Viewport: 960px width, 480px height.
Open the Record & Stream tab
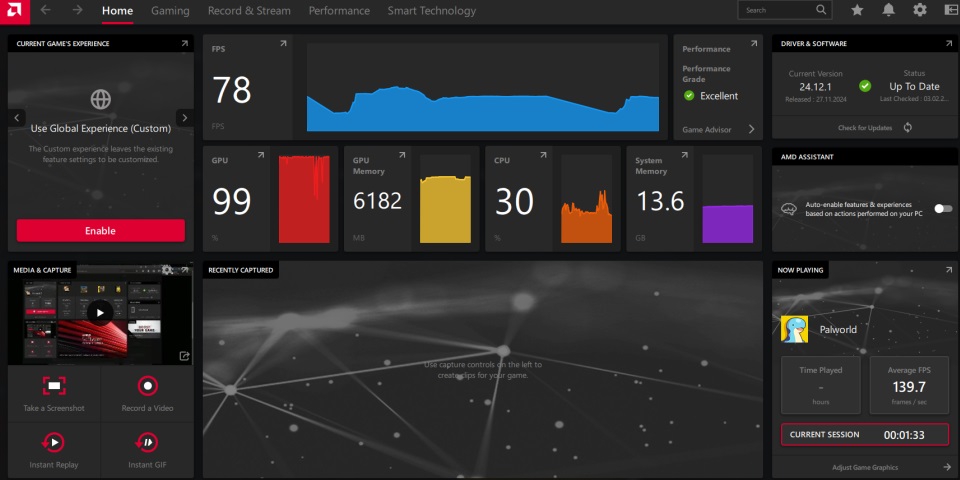click(249, 11)
